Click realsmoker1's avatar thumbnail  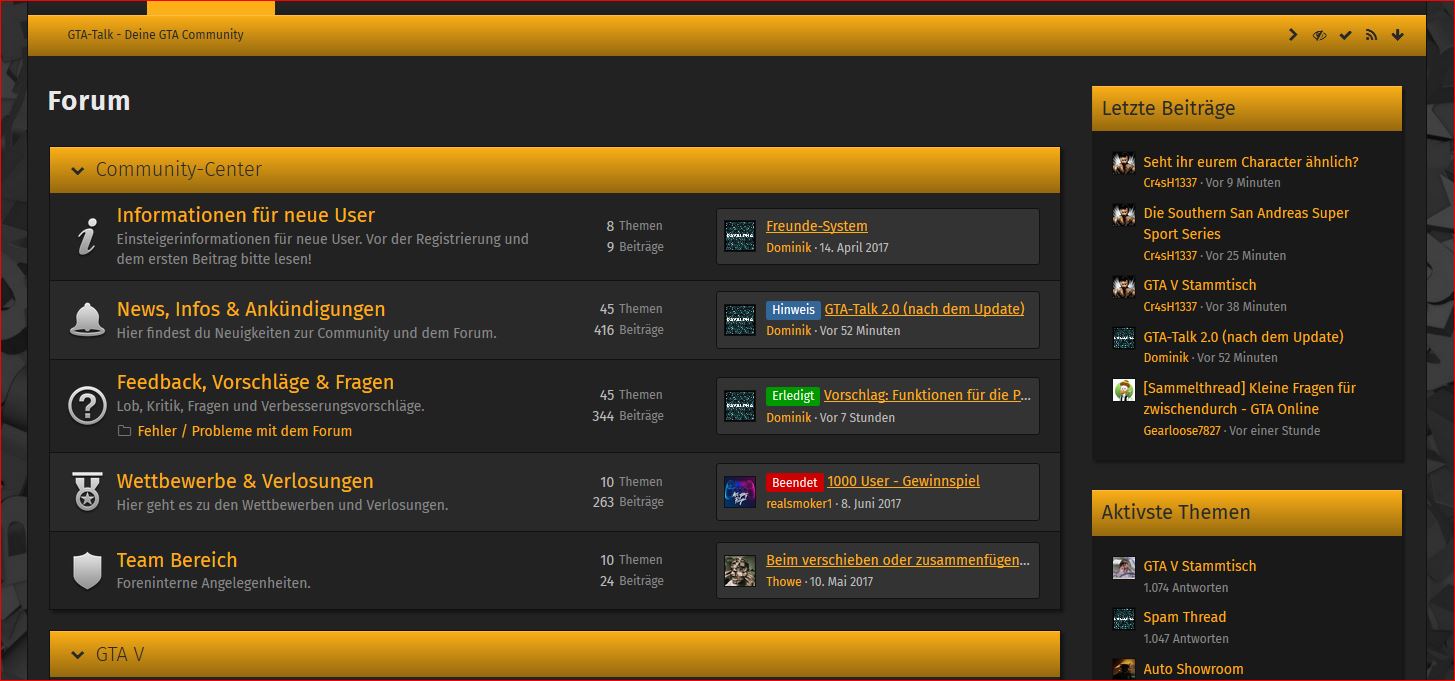740,492
